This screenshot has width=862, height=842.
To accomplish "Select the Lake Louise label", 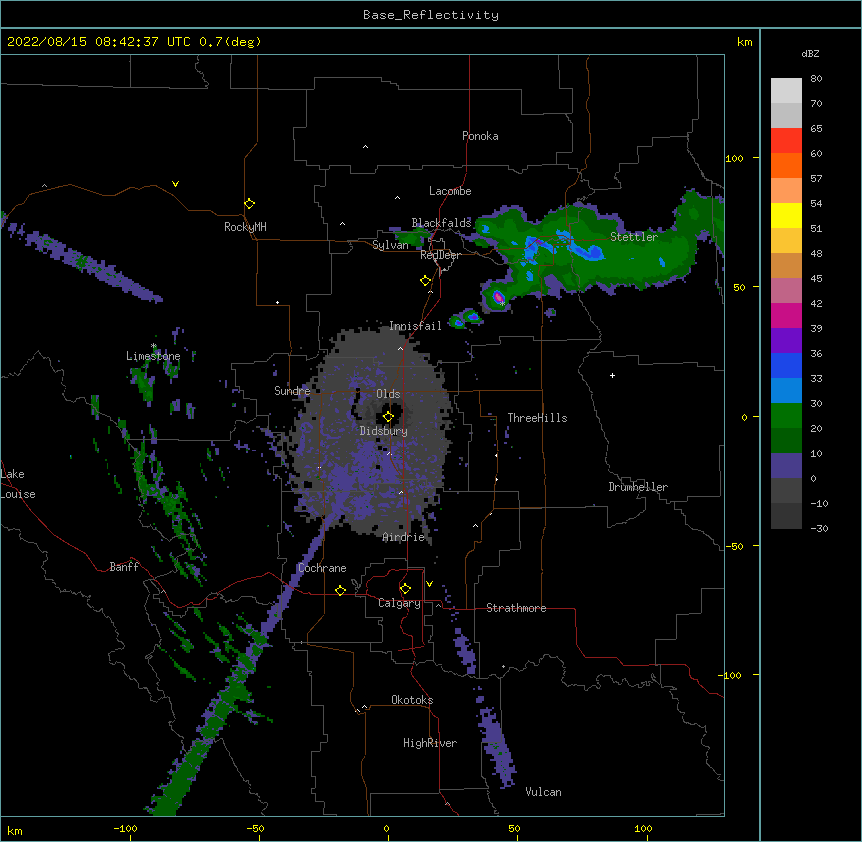I will (x=18, y=484).
